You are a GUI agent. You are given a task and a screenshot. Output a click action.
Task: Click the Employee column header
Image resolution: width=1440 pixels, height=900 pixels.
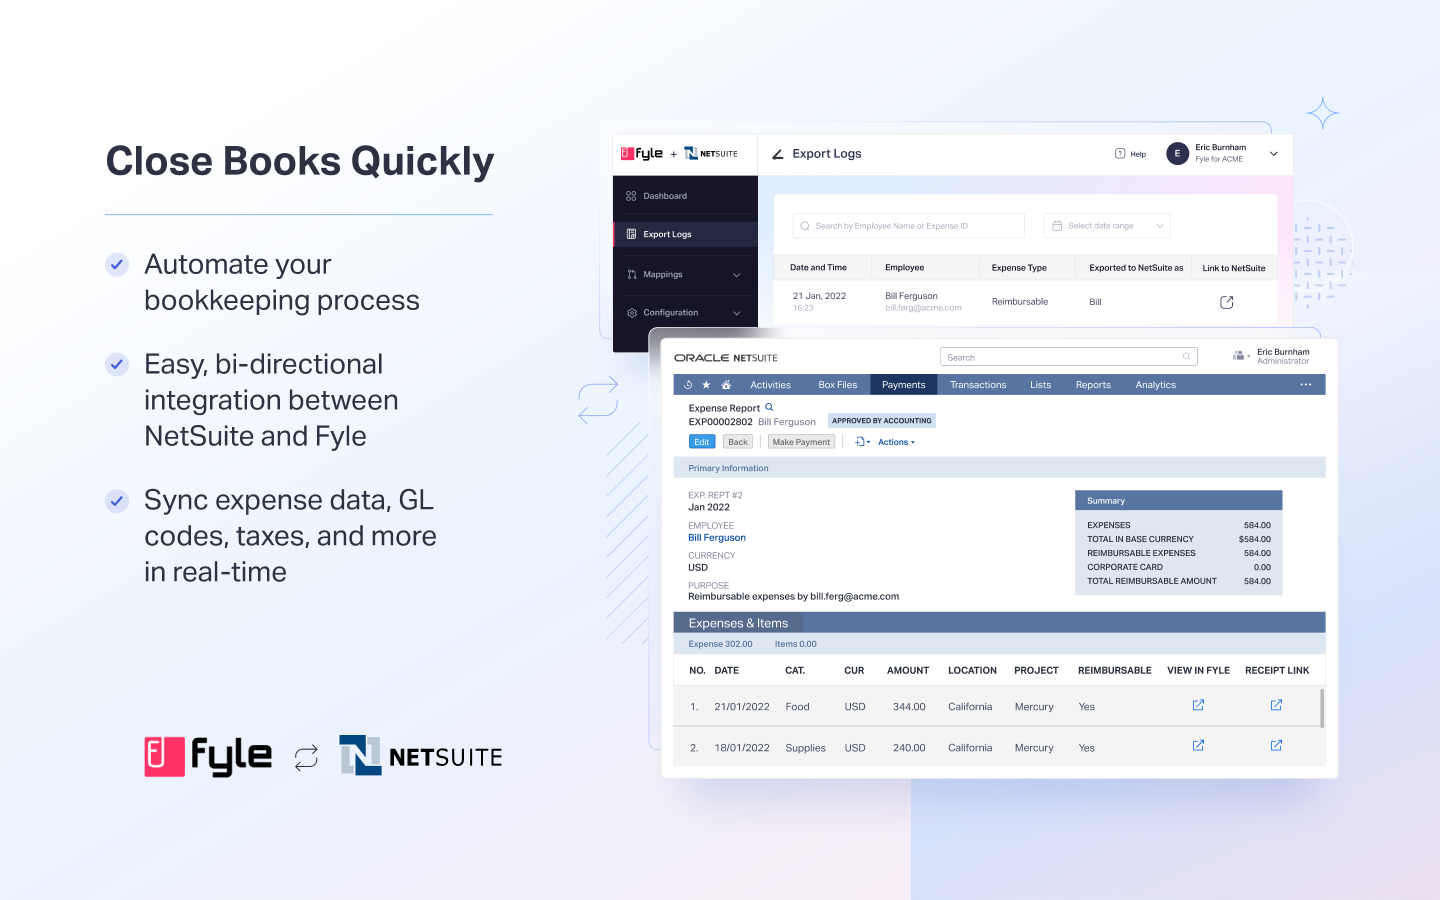pos(905,268)
